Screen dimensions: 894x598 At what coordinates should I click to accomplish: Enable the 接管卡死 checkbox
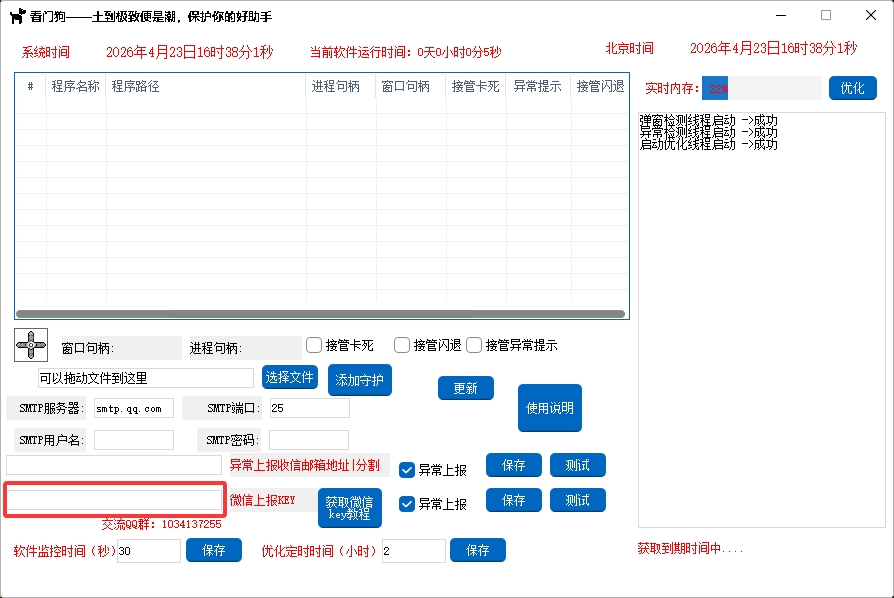point(314,345)
